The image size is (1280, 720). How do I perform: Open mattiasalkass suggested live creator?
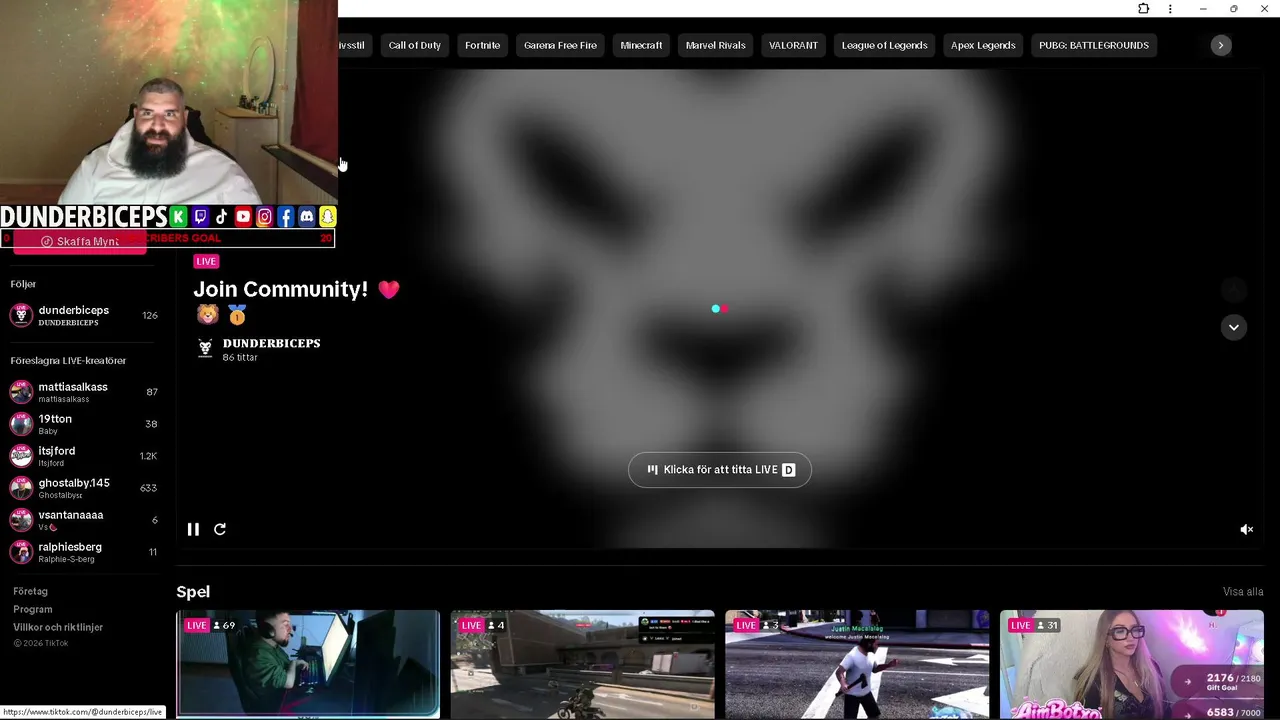click(84, 392)
